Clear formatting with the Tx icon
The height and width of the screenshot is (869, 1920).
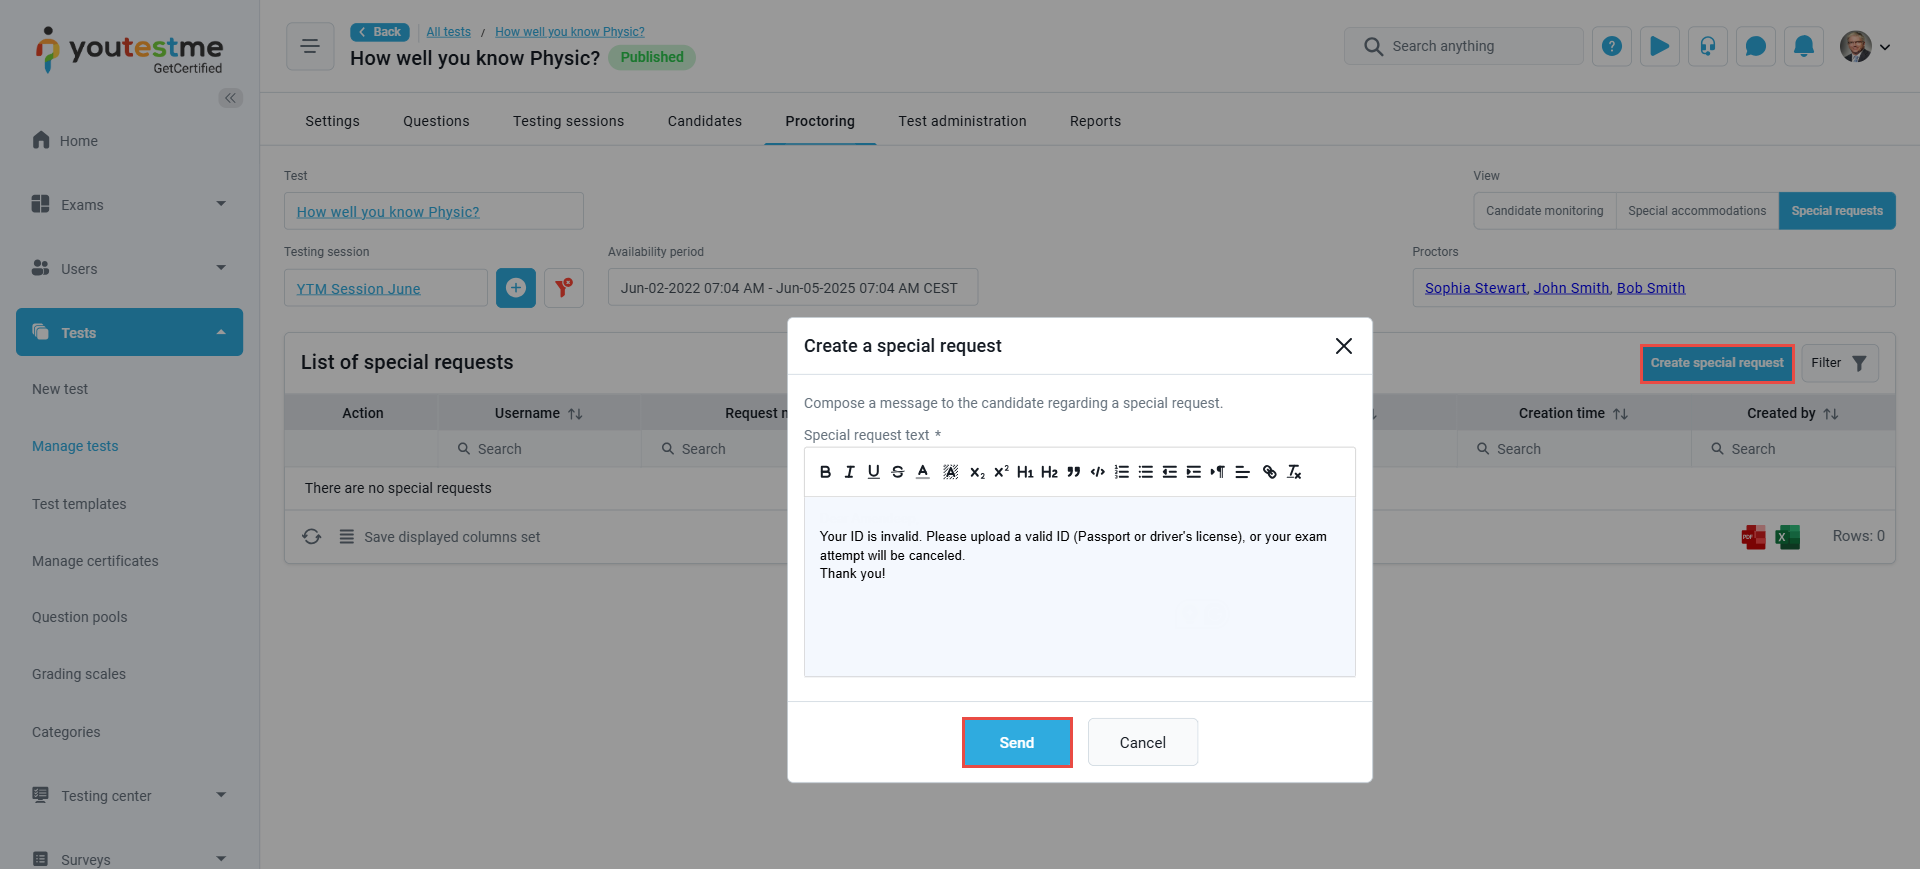click(1294, 472)
